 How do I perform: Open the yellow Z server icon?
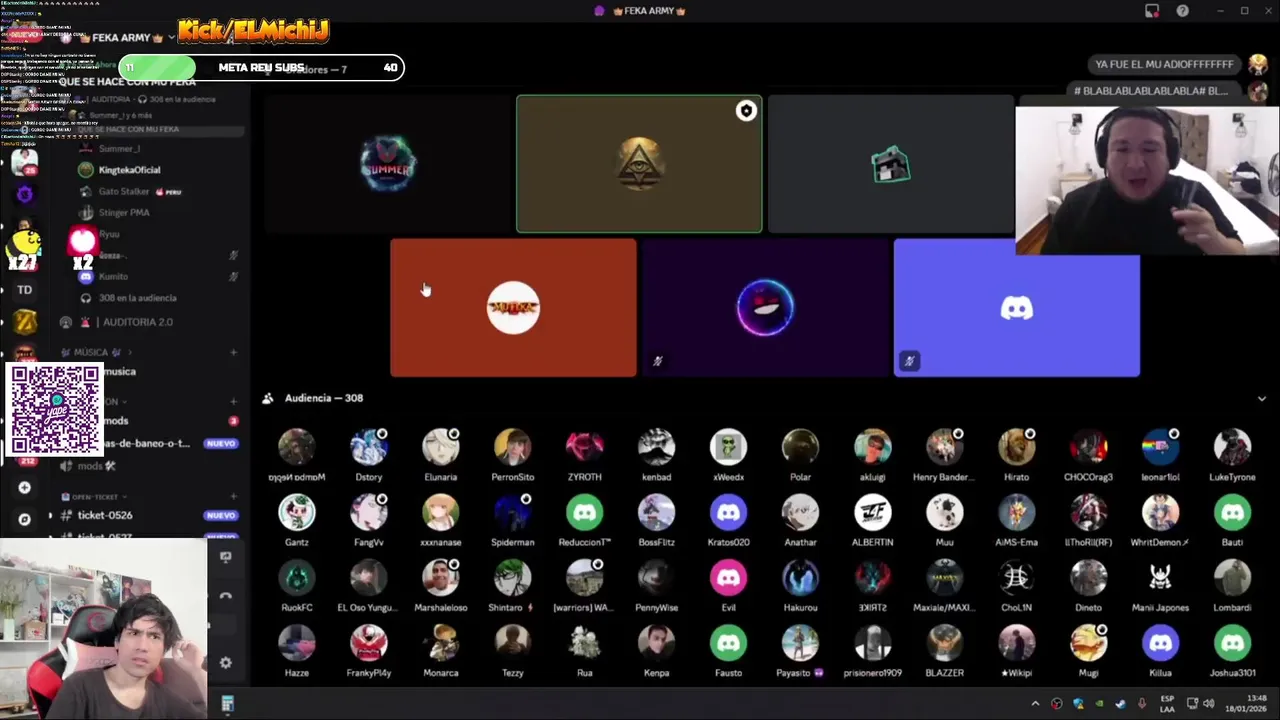pyautogui.click(x=24, y=321)
